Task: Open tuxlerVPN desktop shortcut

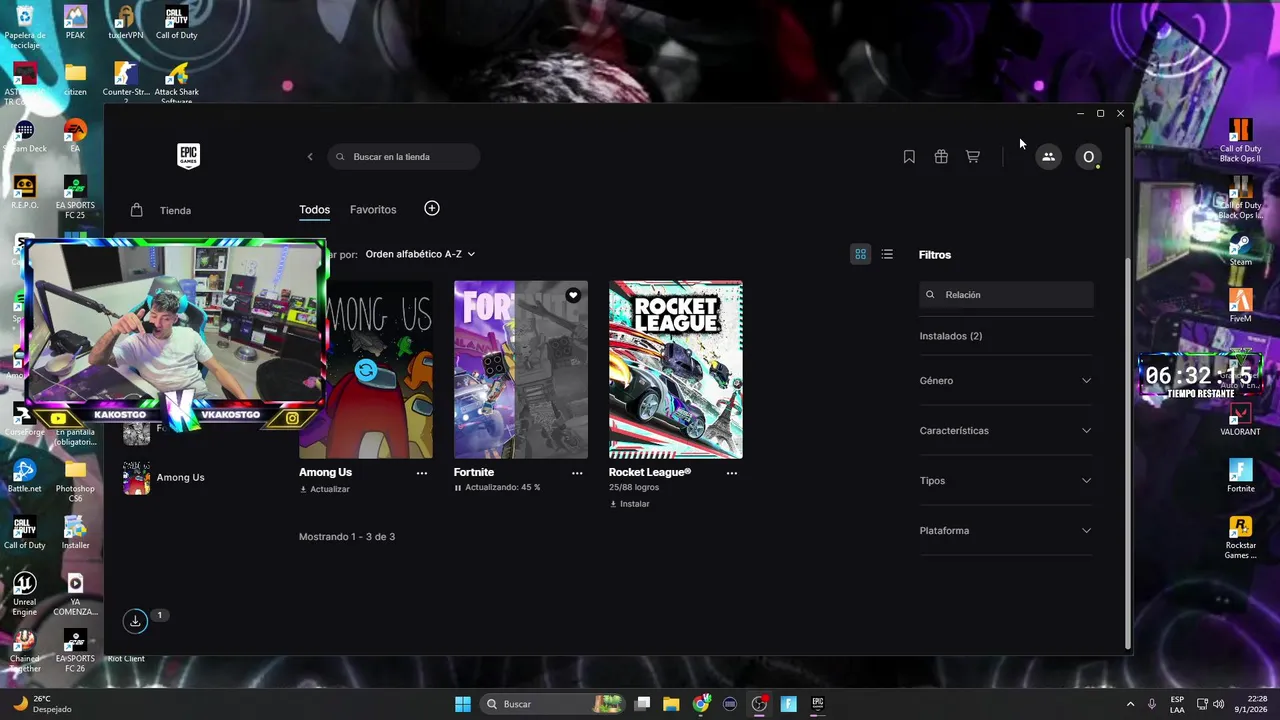Action: pos(125,22)
